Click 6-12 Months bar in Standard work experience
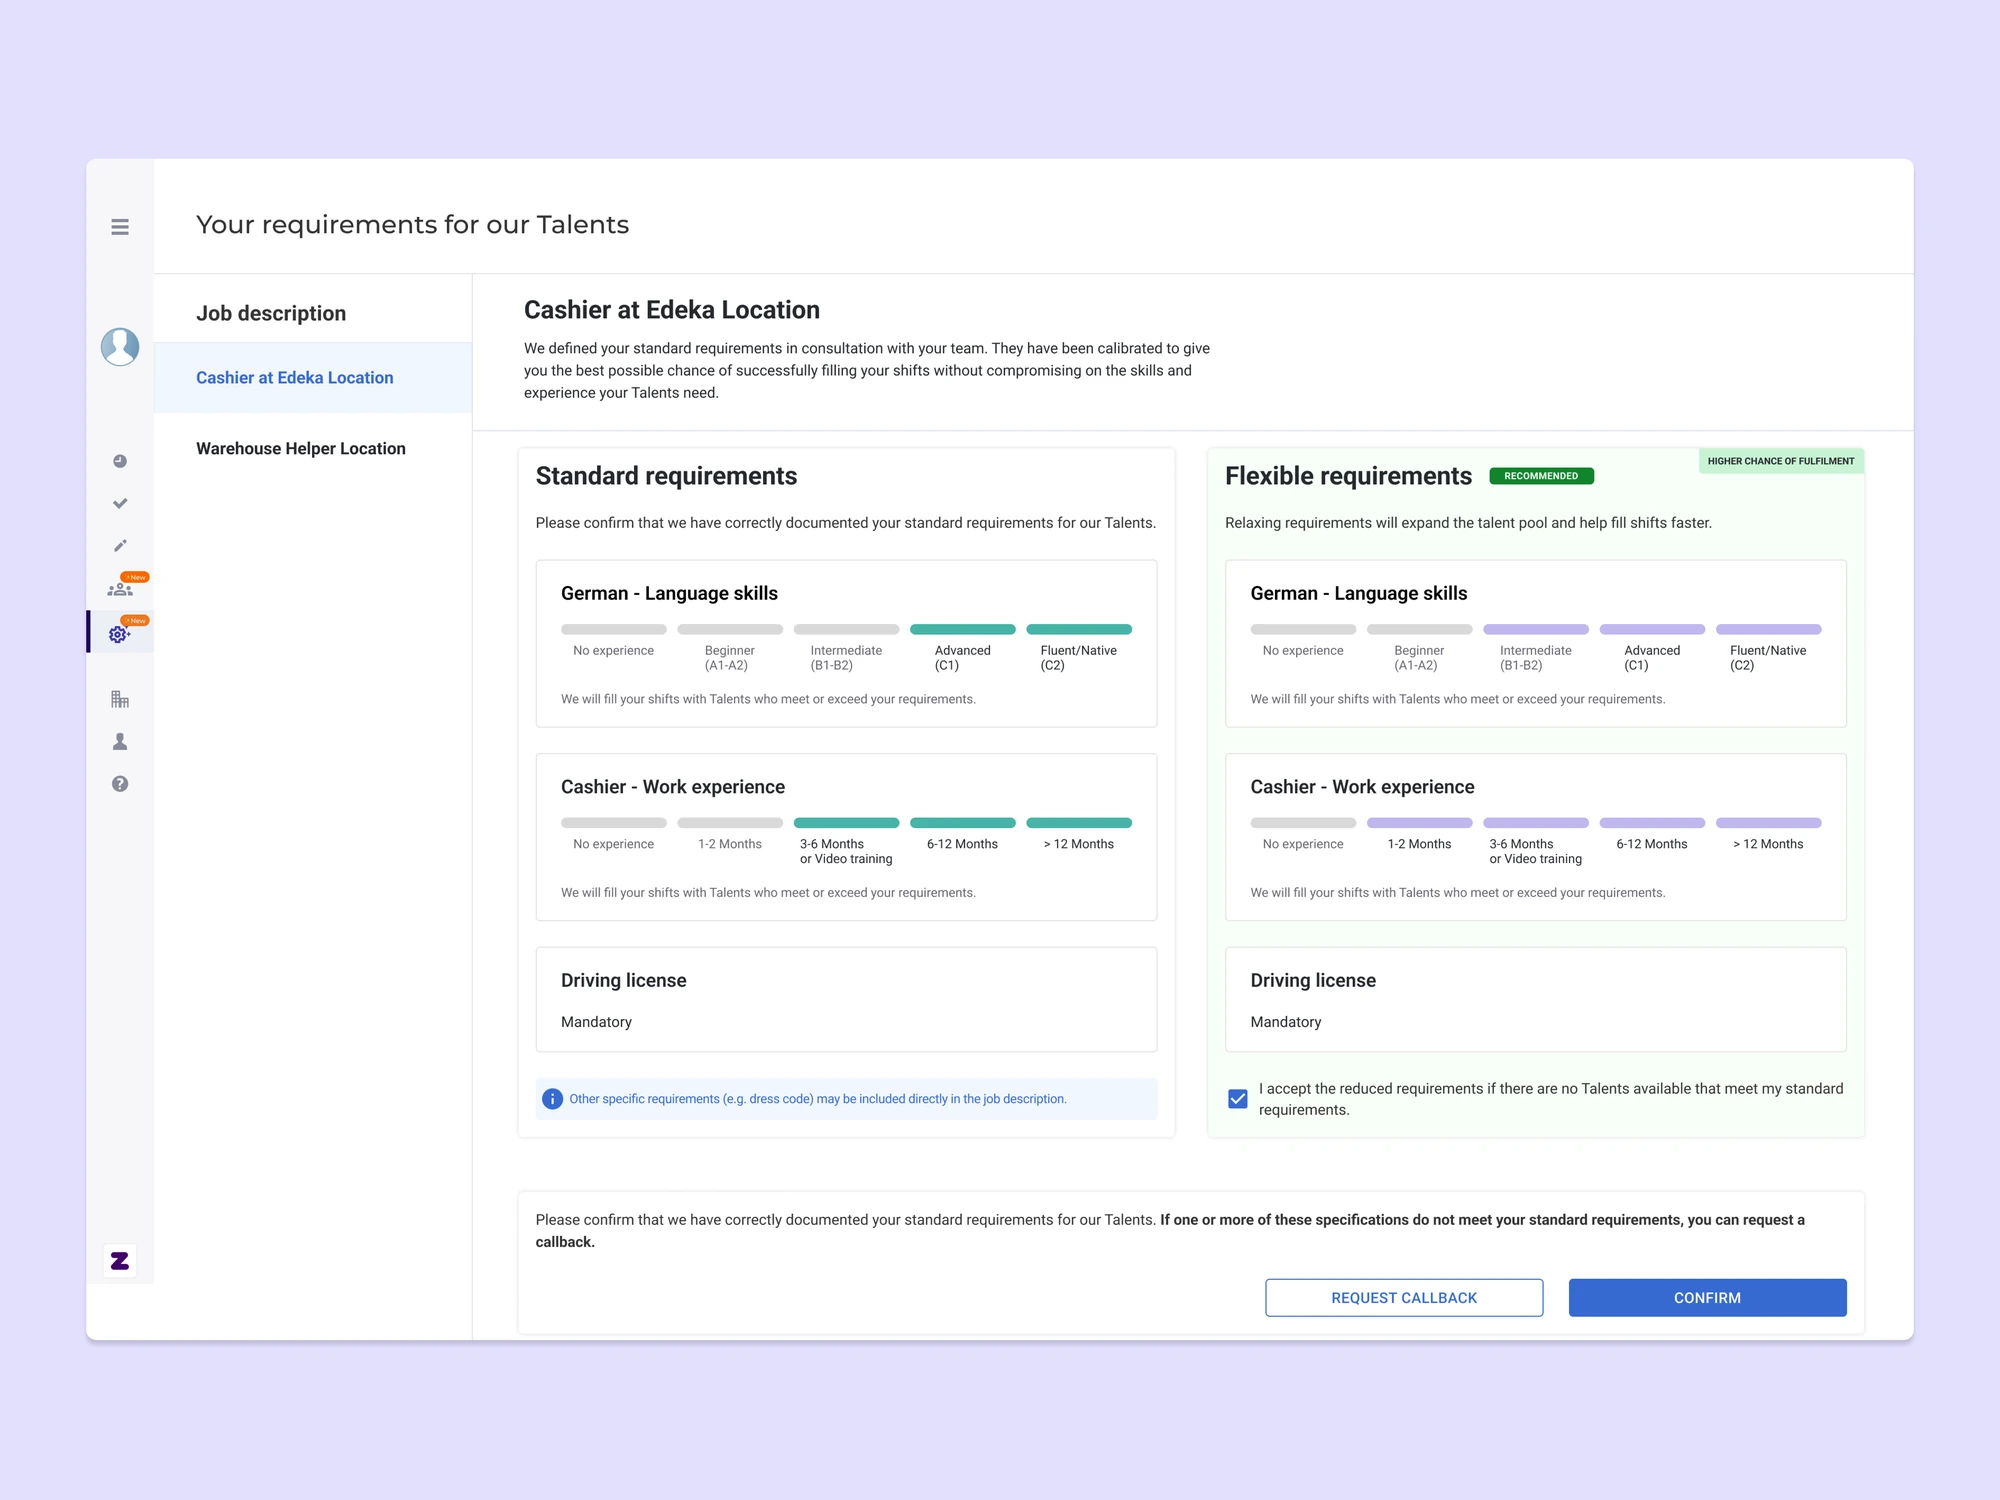The height and width of the screenshot is (1500, 2000). 962,823
